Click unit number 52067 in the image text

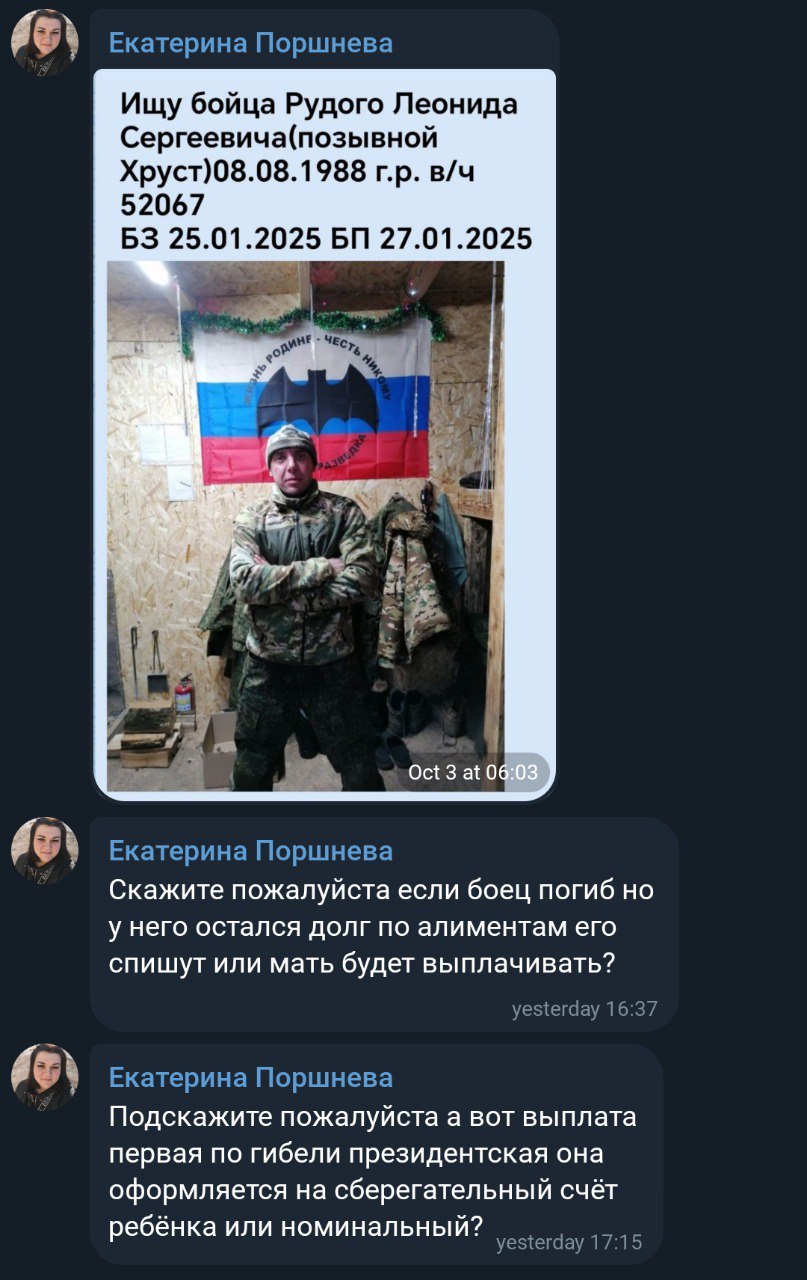(x=162, y=205)
